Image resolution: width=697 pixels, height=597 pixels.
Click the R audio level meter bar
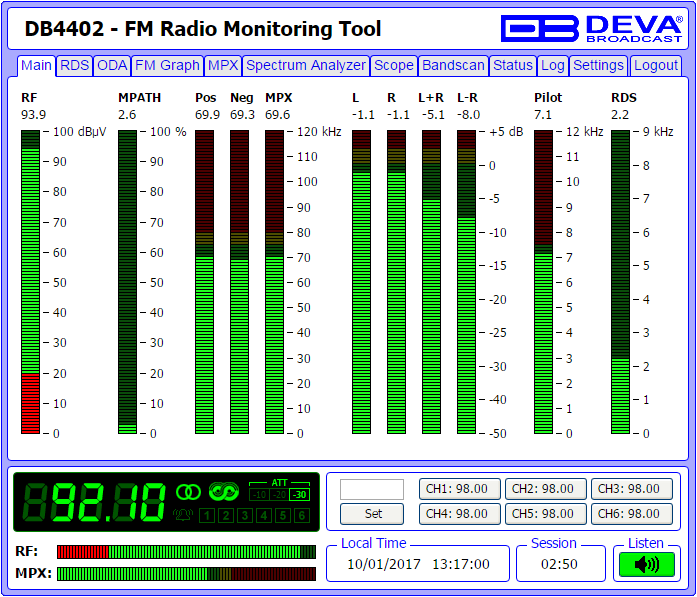pyautogui.click(x=397, y=282)
